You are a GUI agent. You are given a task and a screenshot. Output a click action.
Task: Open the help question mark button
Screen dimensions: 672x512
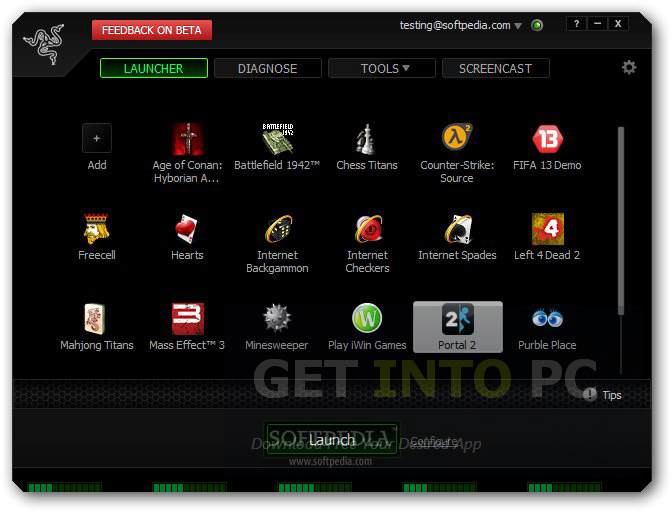click(x=576, y=24)
